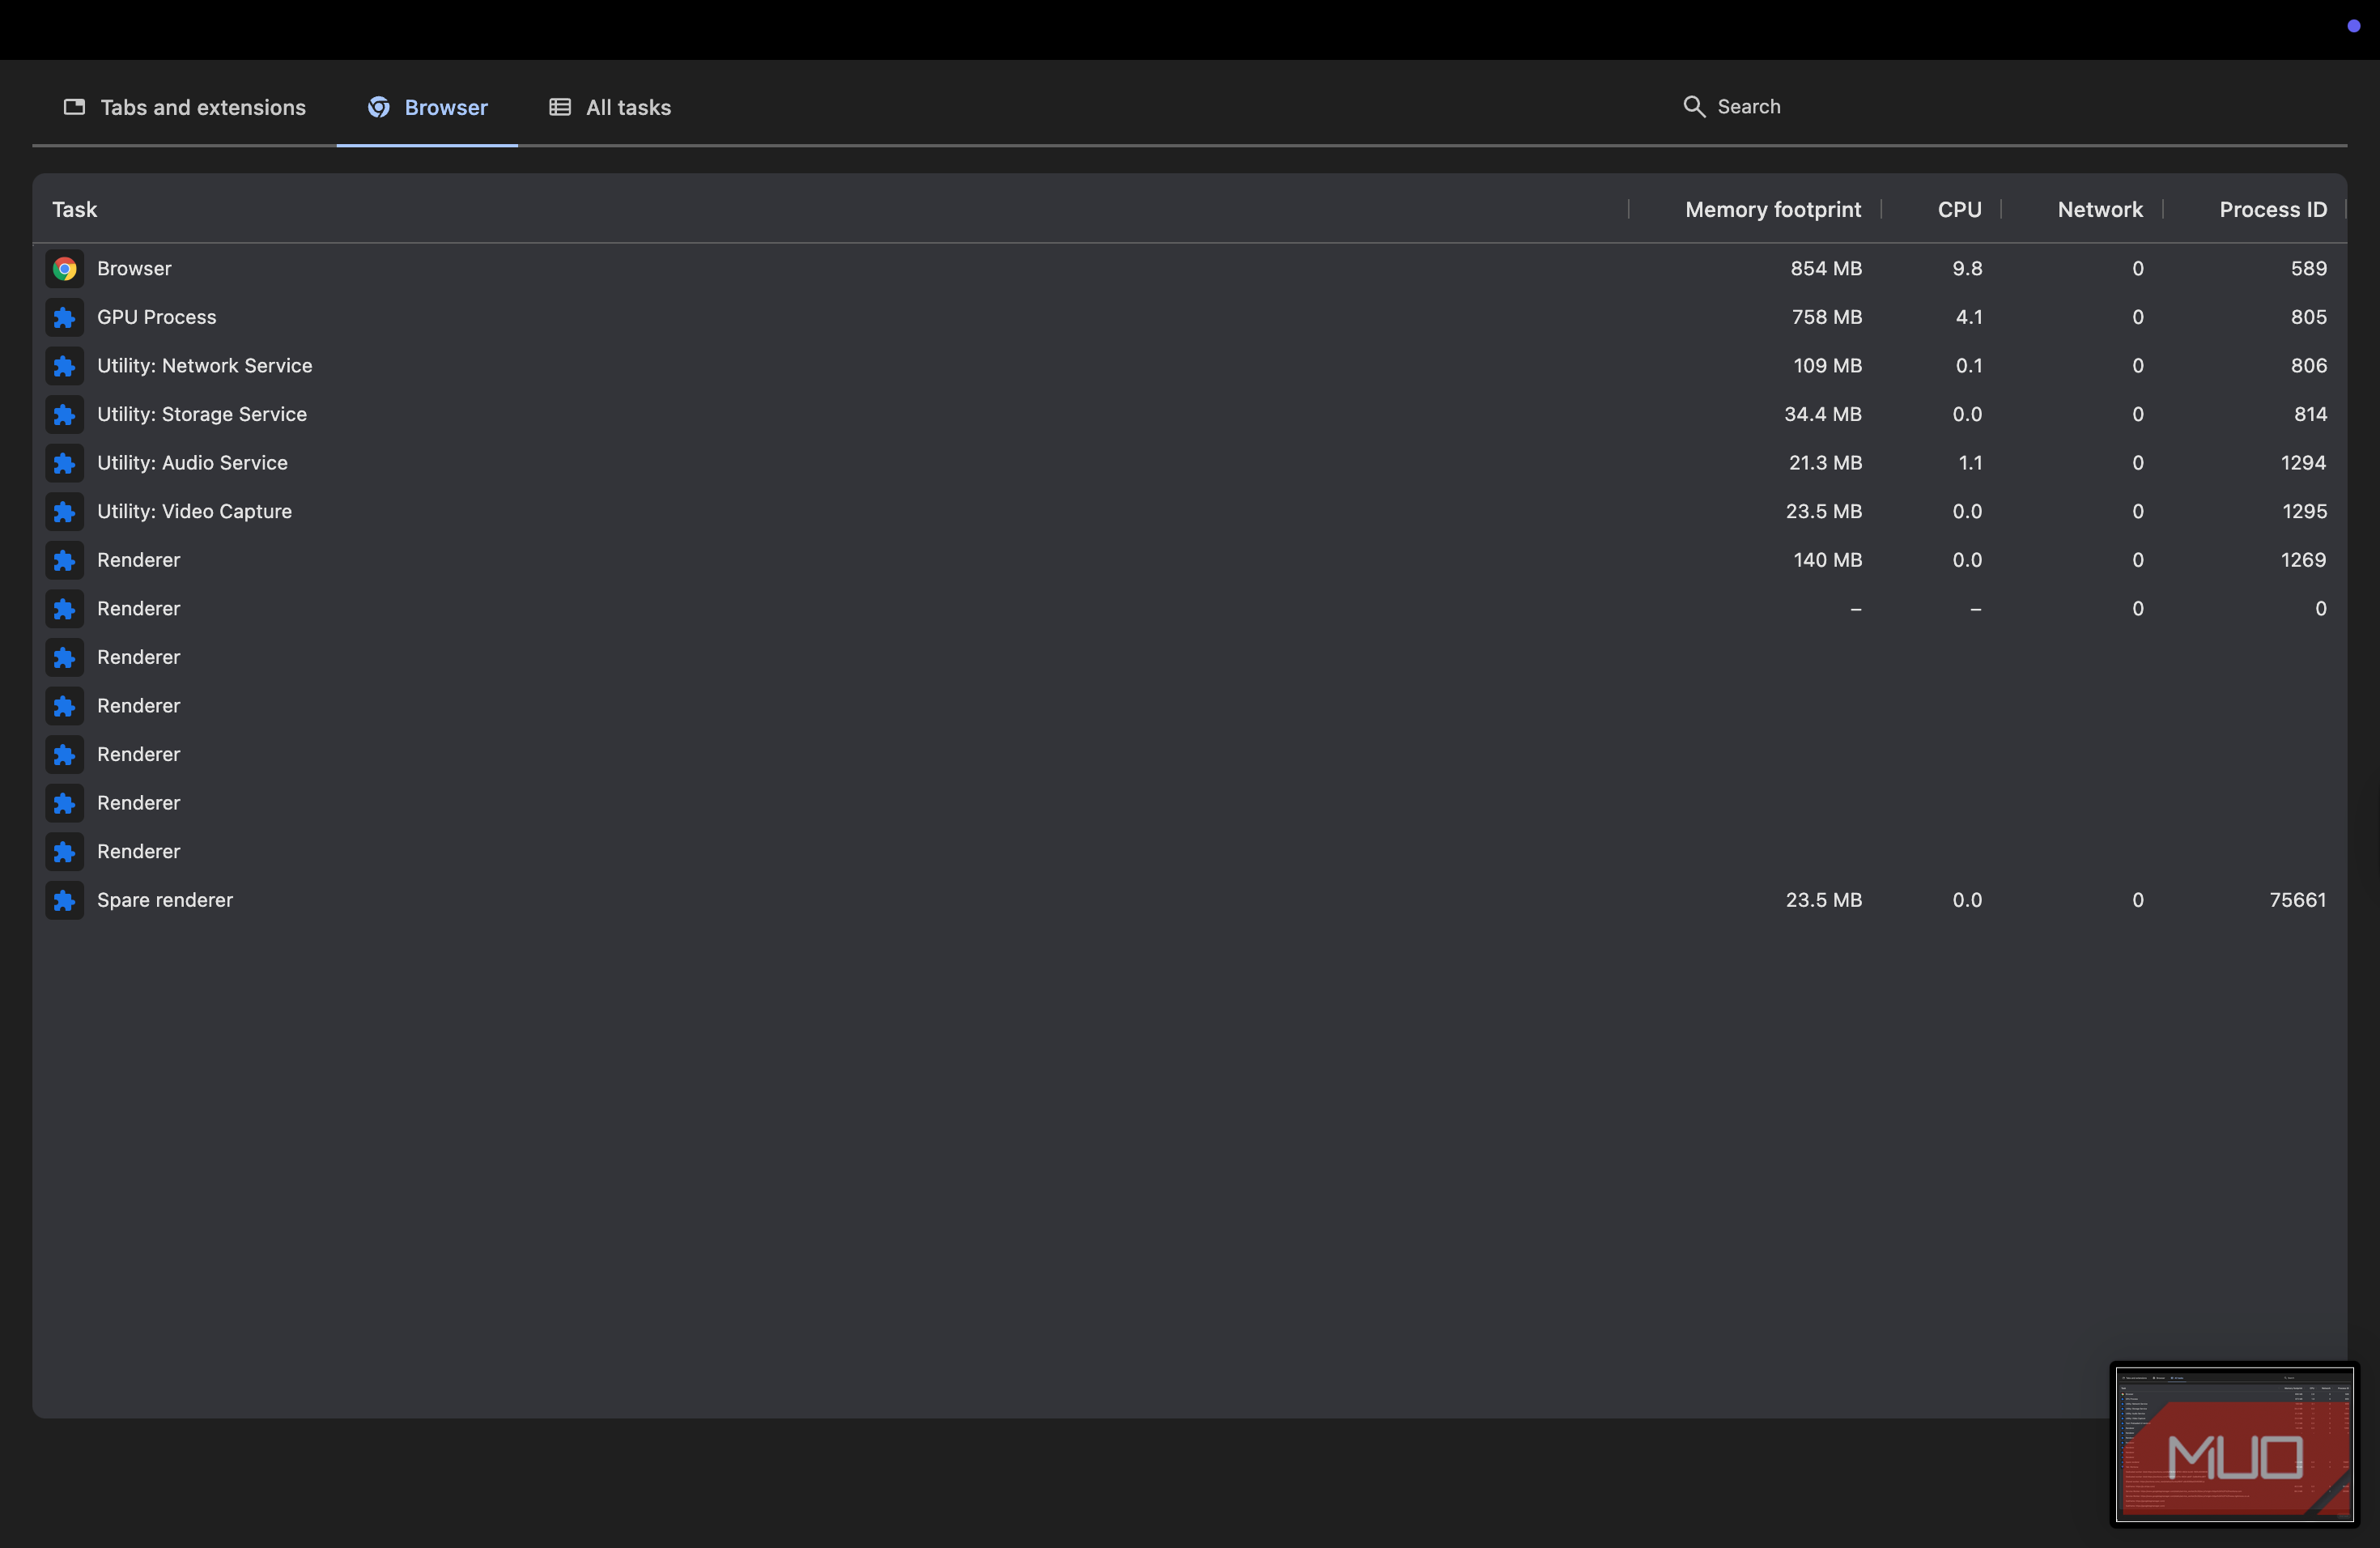
Task: Sort by Memory footprint column header
Action: (1772, 210)
